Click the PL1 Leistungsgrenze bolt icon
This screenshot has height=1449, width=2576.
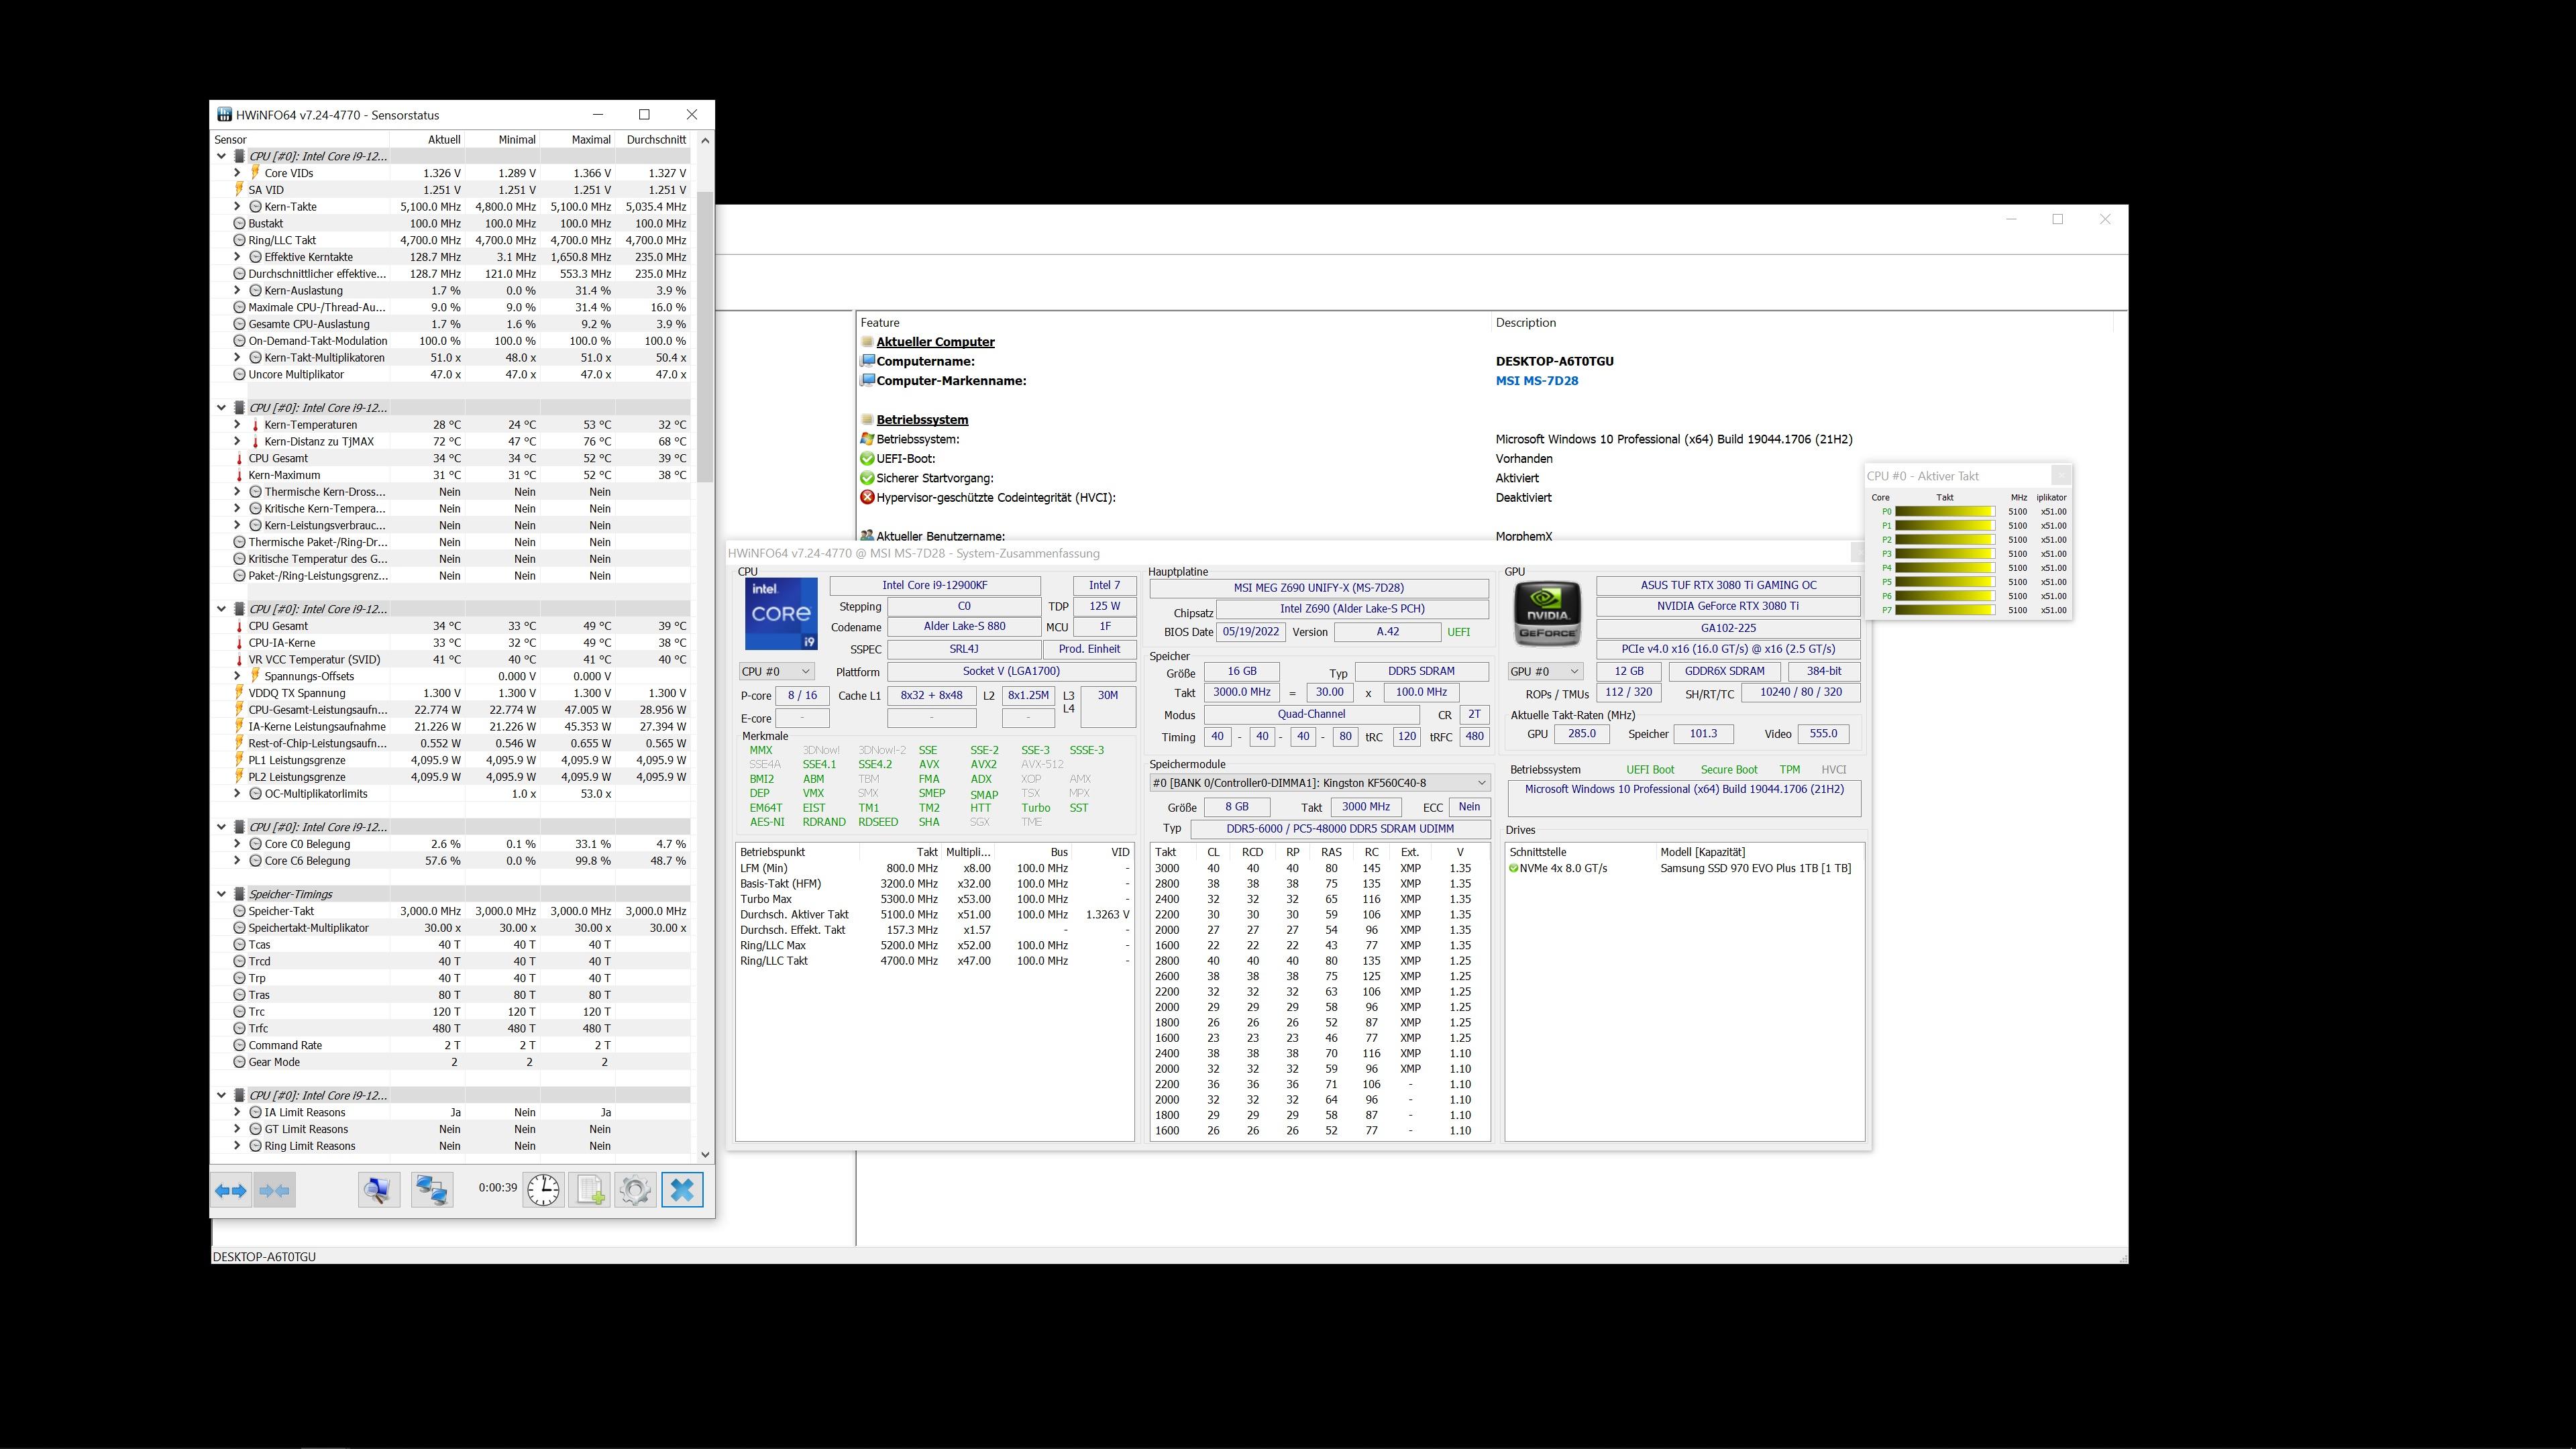(239, 760)
